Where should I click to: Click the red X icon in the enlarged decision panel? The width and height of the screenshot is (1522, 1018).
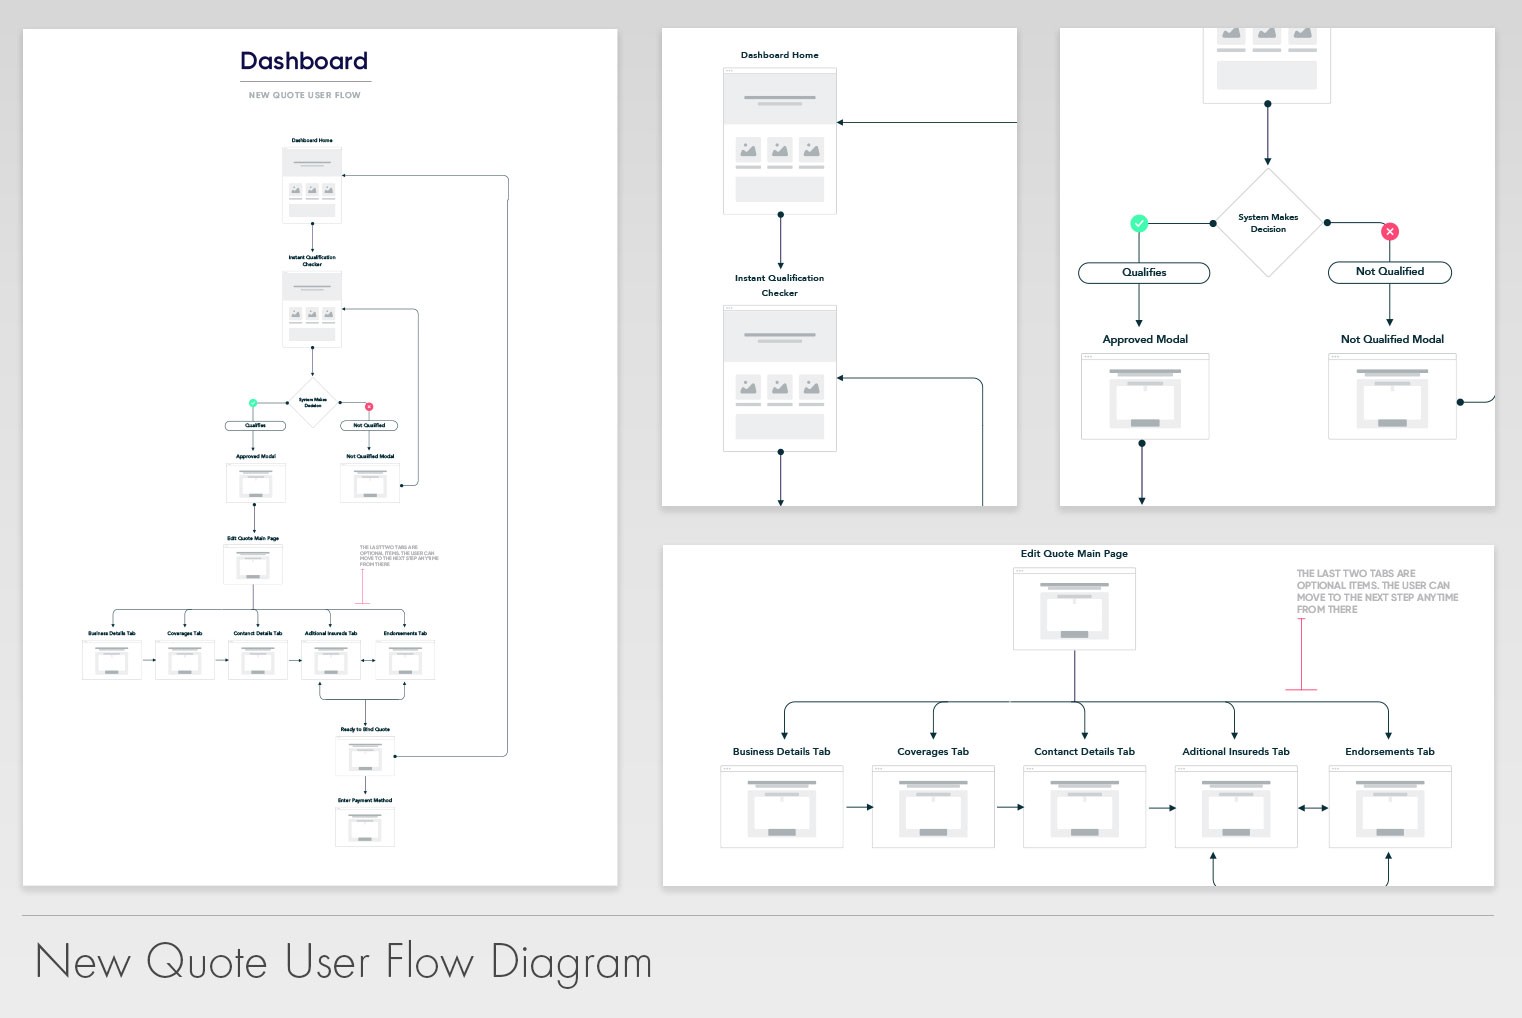coord(1390,231)
